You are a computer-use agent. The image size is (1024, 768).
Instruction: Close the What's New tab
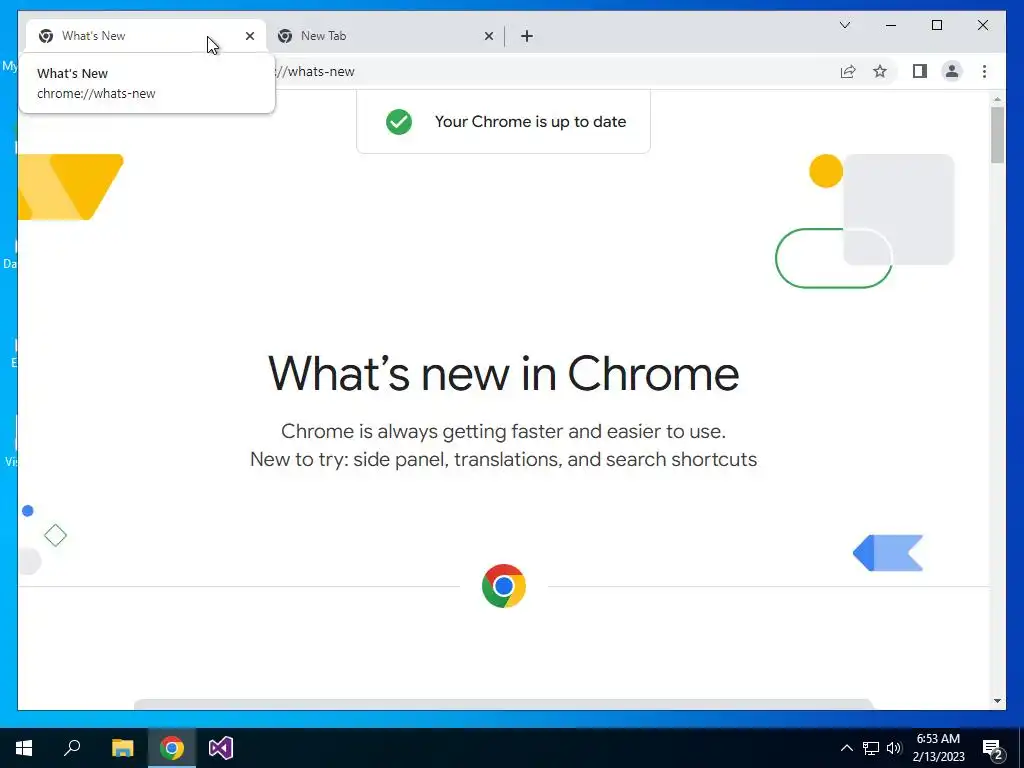coord(249,36)
